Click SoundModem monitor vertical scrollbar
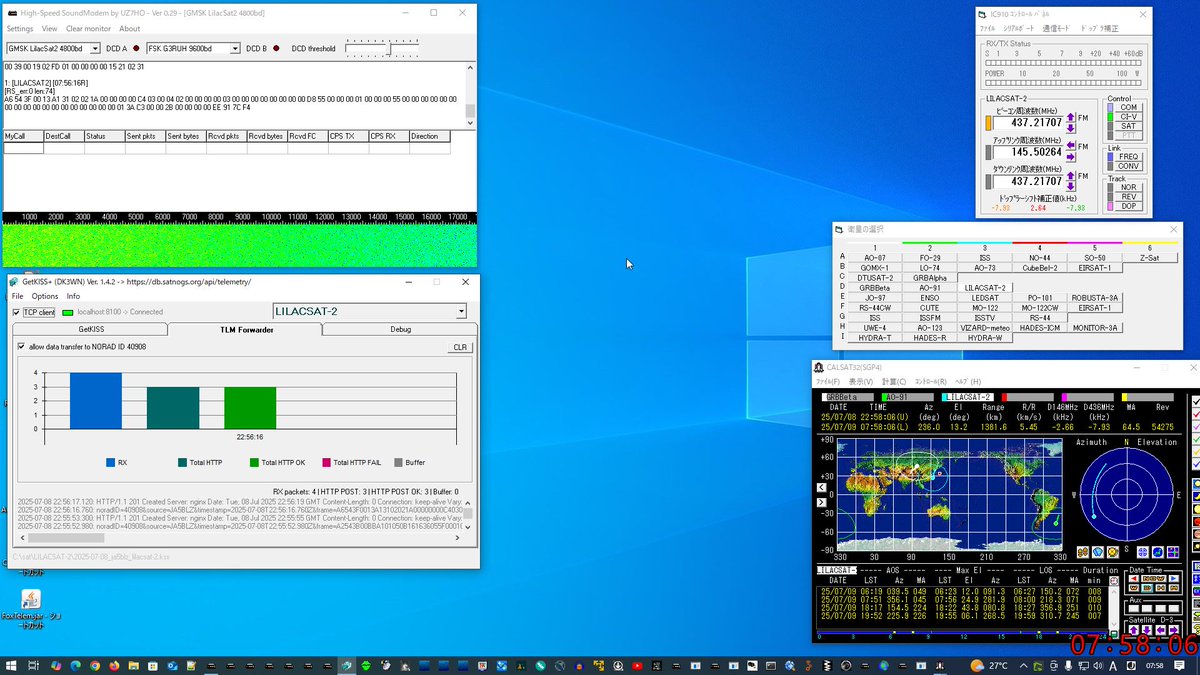Image resolution: width=1200 pixels, height=675 pixels. [470, 94]
